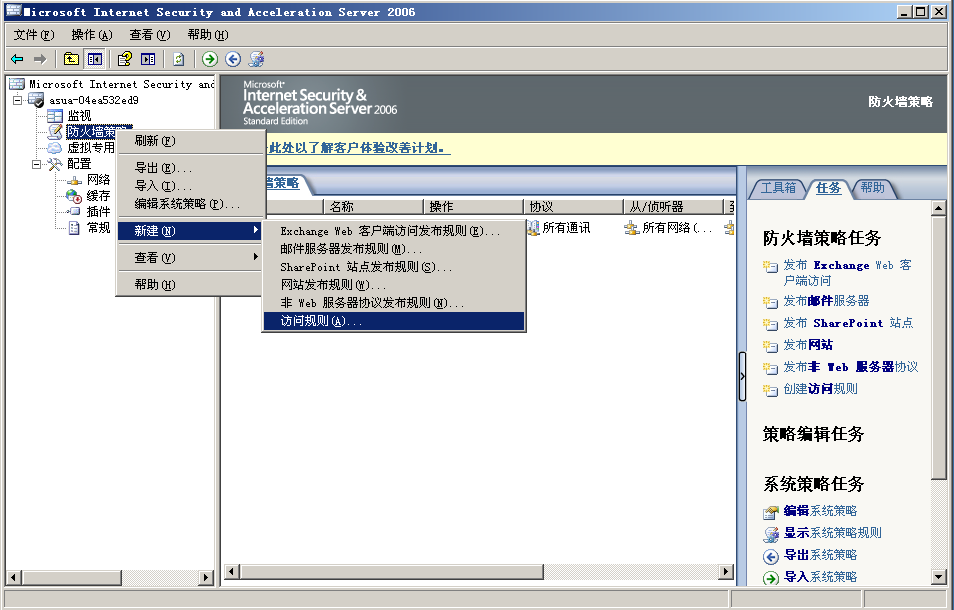Viewport: 954px width, 610px height.
Task: Toggle the action pane toolbar icon
Action: pyautogui.click(x=148, y=59)
